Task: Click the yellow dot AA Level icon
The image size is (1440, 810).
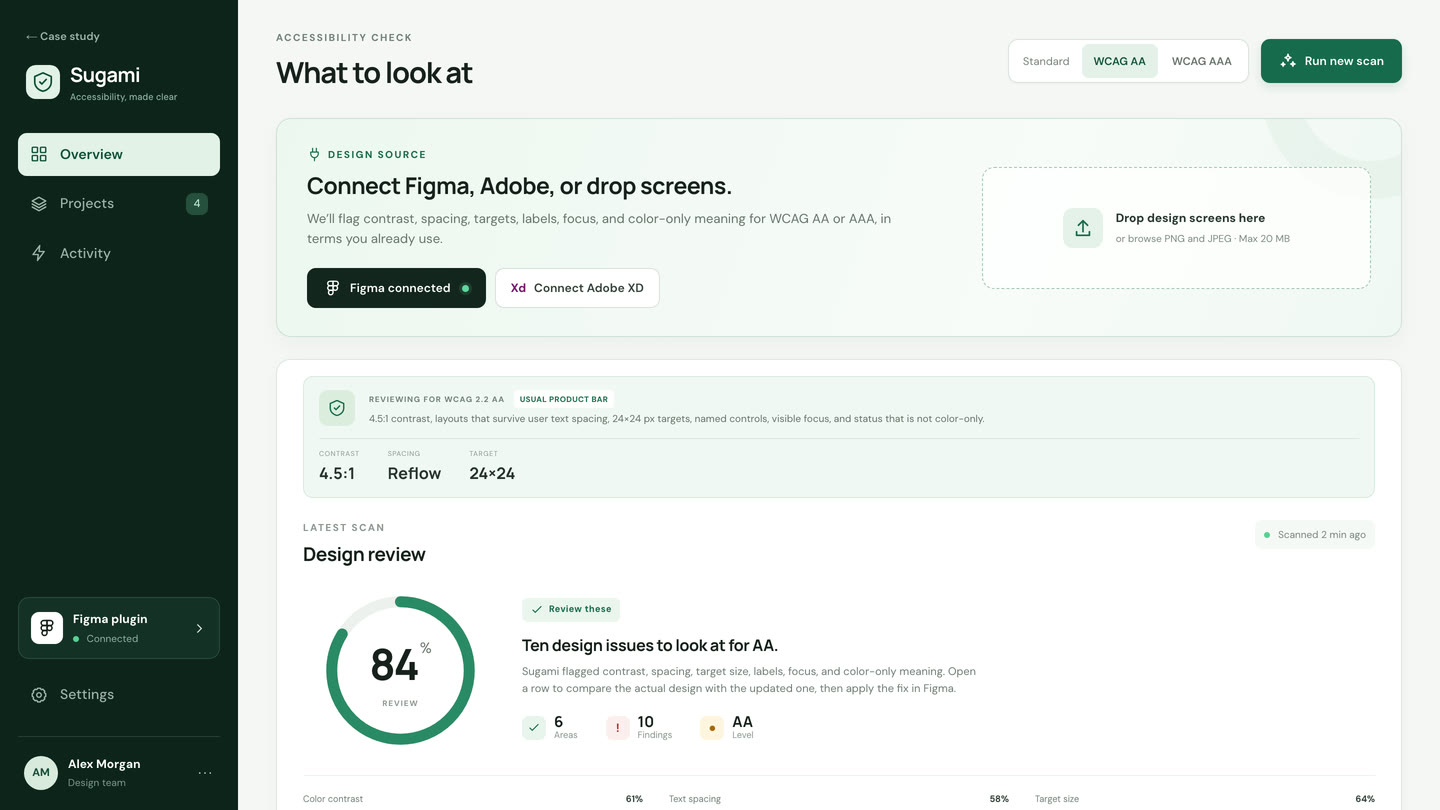Action: (712, 728)
